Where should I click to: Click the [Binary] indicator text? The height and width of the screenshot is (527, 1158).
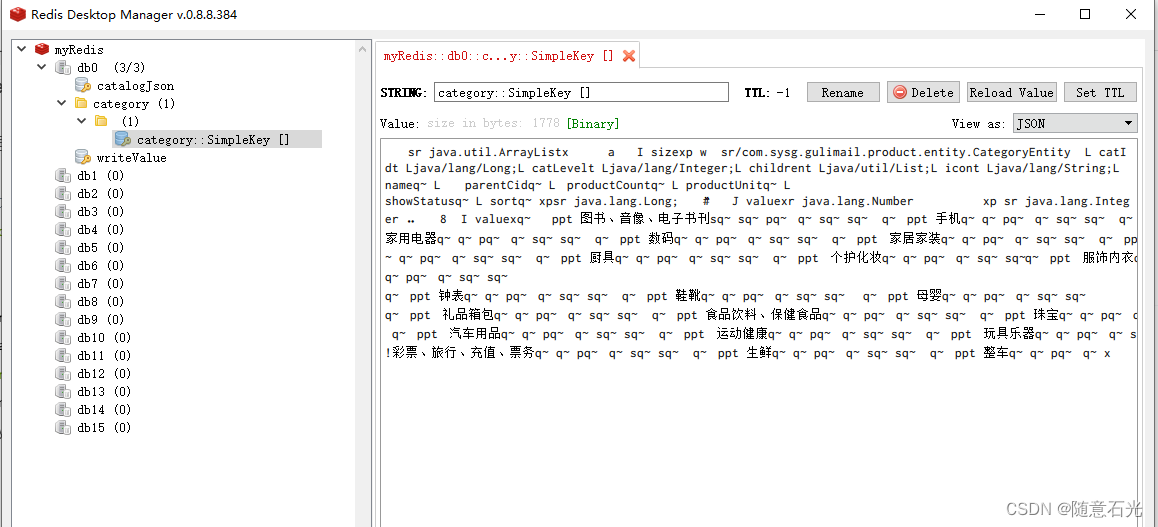[x=593, y=123]
